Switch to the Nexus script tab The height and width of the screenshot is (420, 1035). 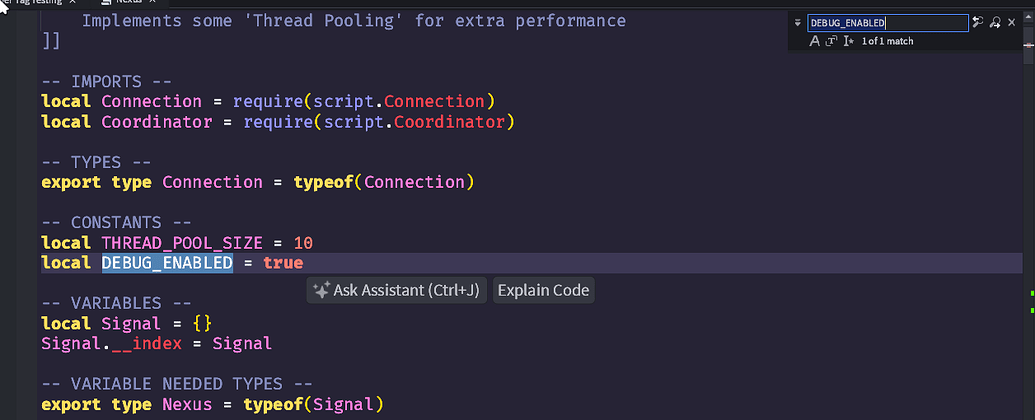click(130, 2)
